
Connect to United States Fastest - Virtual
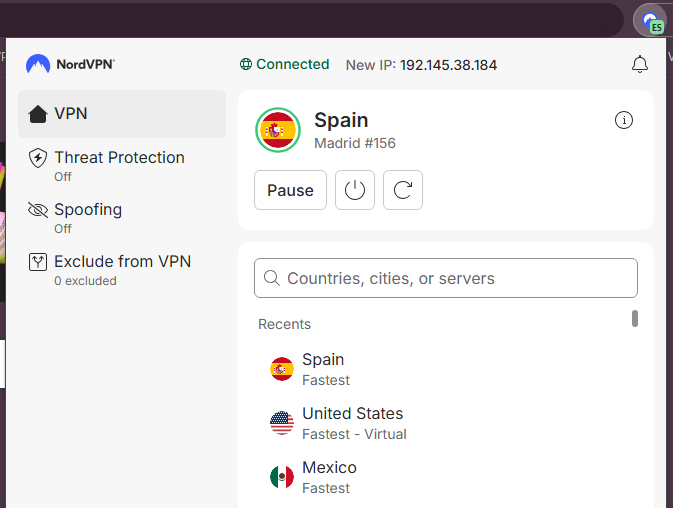click(444, 423)
